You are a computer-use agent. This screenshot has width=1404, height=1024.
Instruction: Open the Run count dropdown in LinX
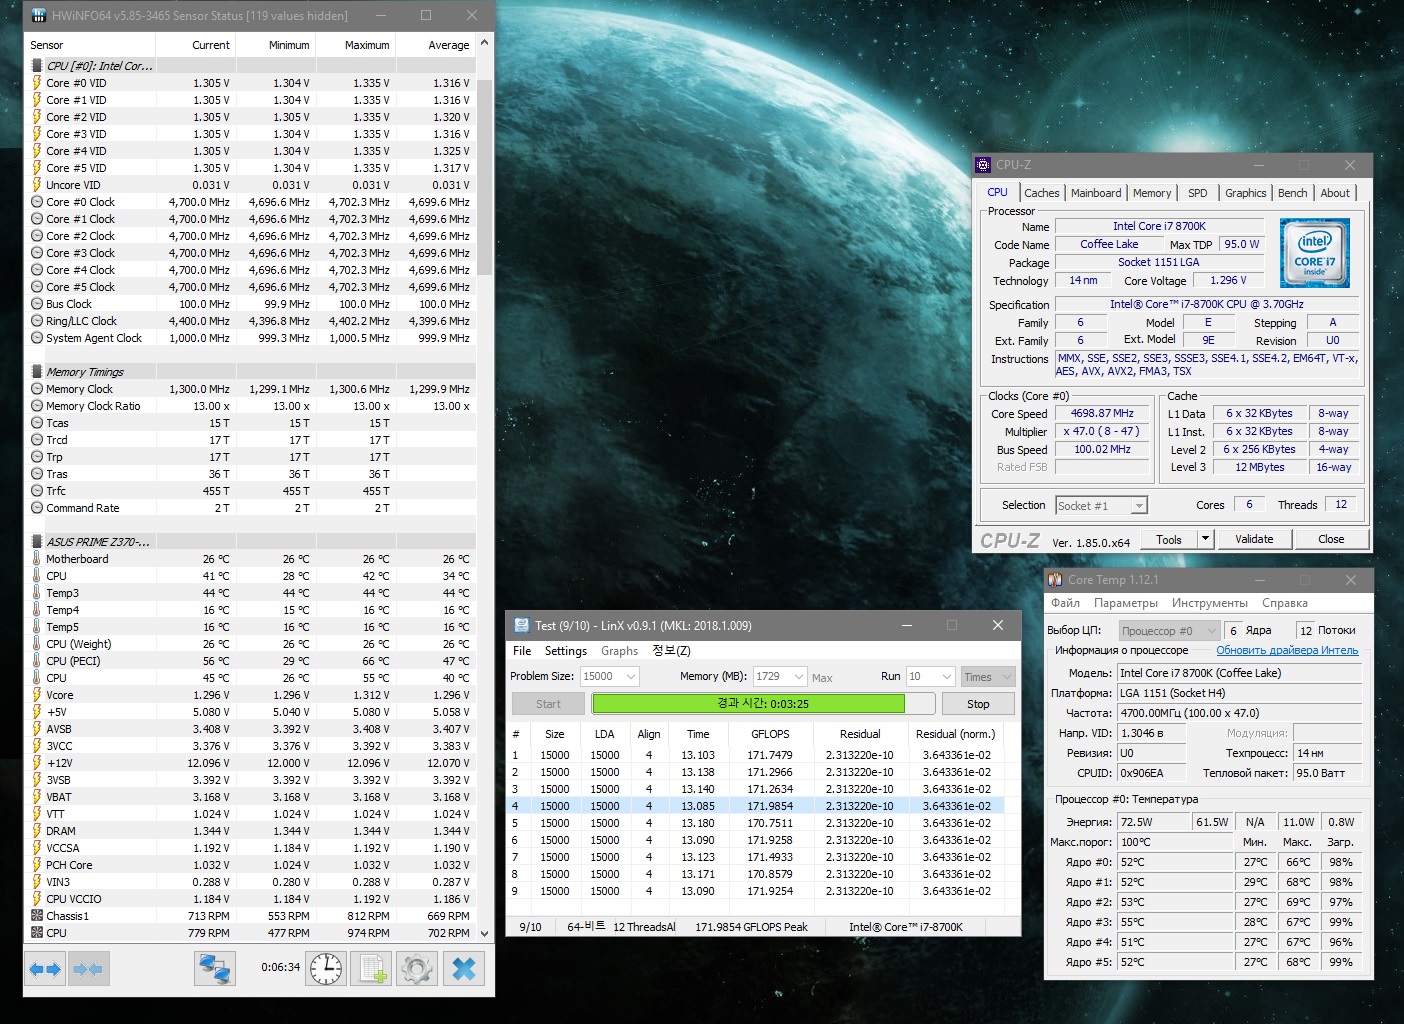coord(946,677)
